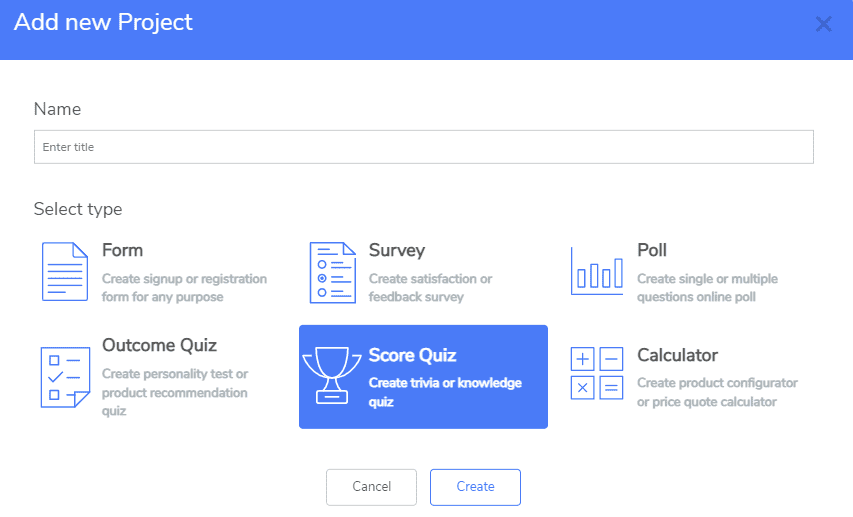Click the Cancel button

point(372,487)
